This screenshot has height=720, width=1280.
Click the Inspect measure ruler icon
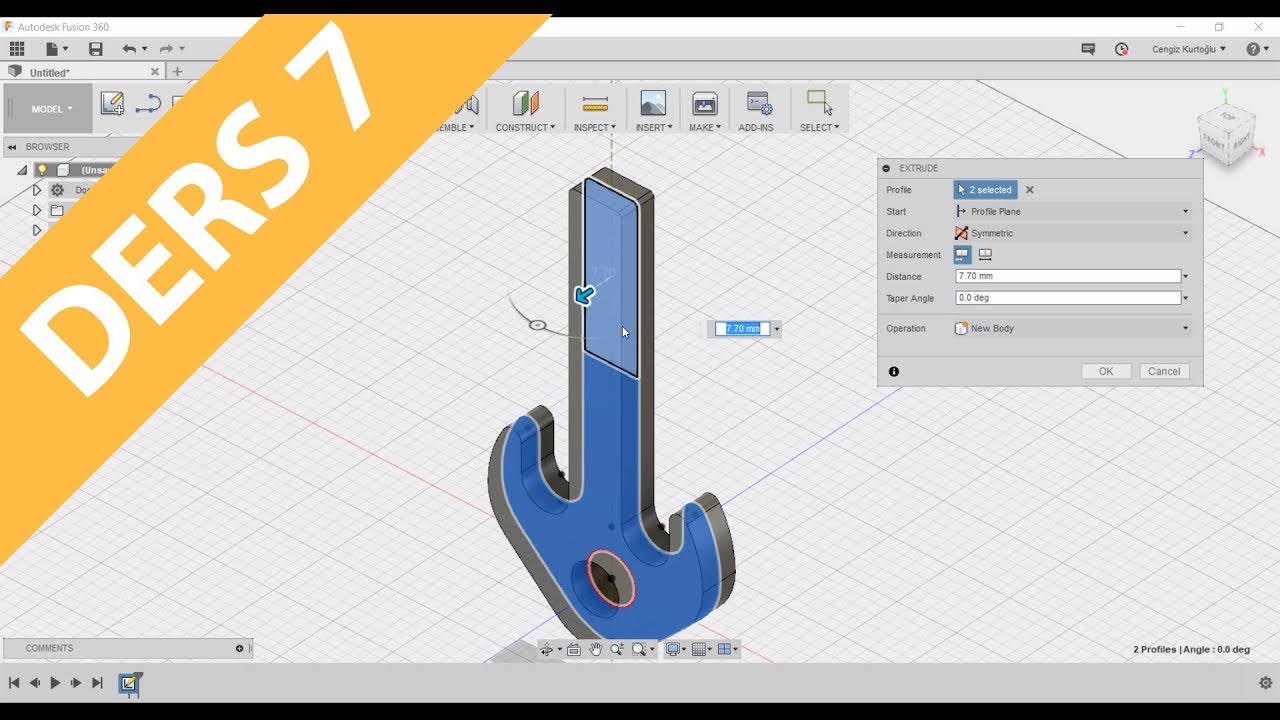(x=595, y=103)
